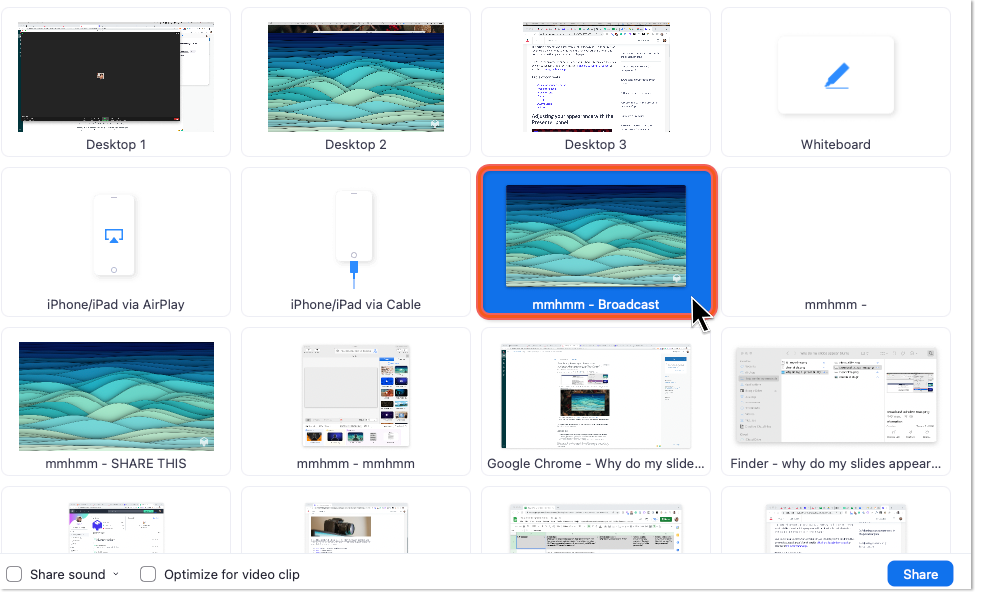Select the Google Chrome window thumbnail
The image size is (986, 604).
[596, 396]
